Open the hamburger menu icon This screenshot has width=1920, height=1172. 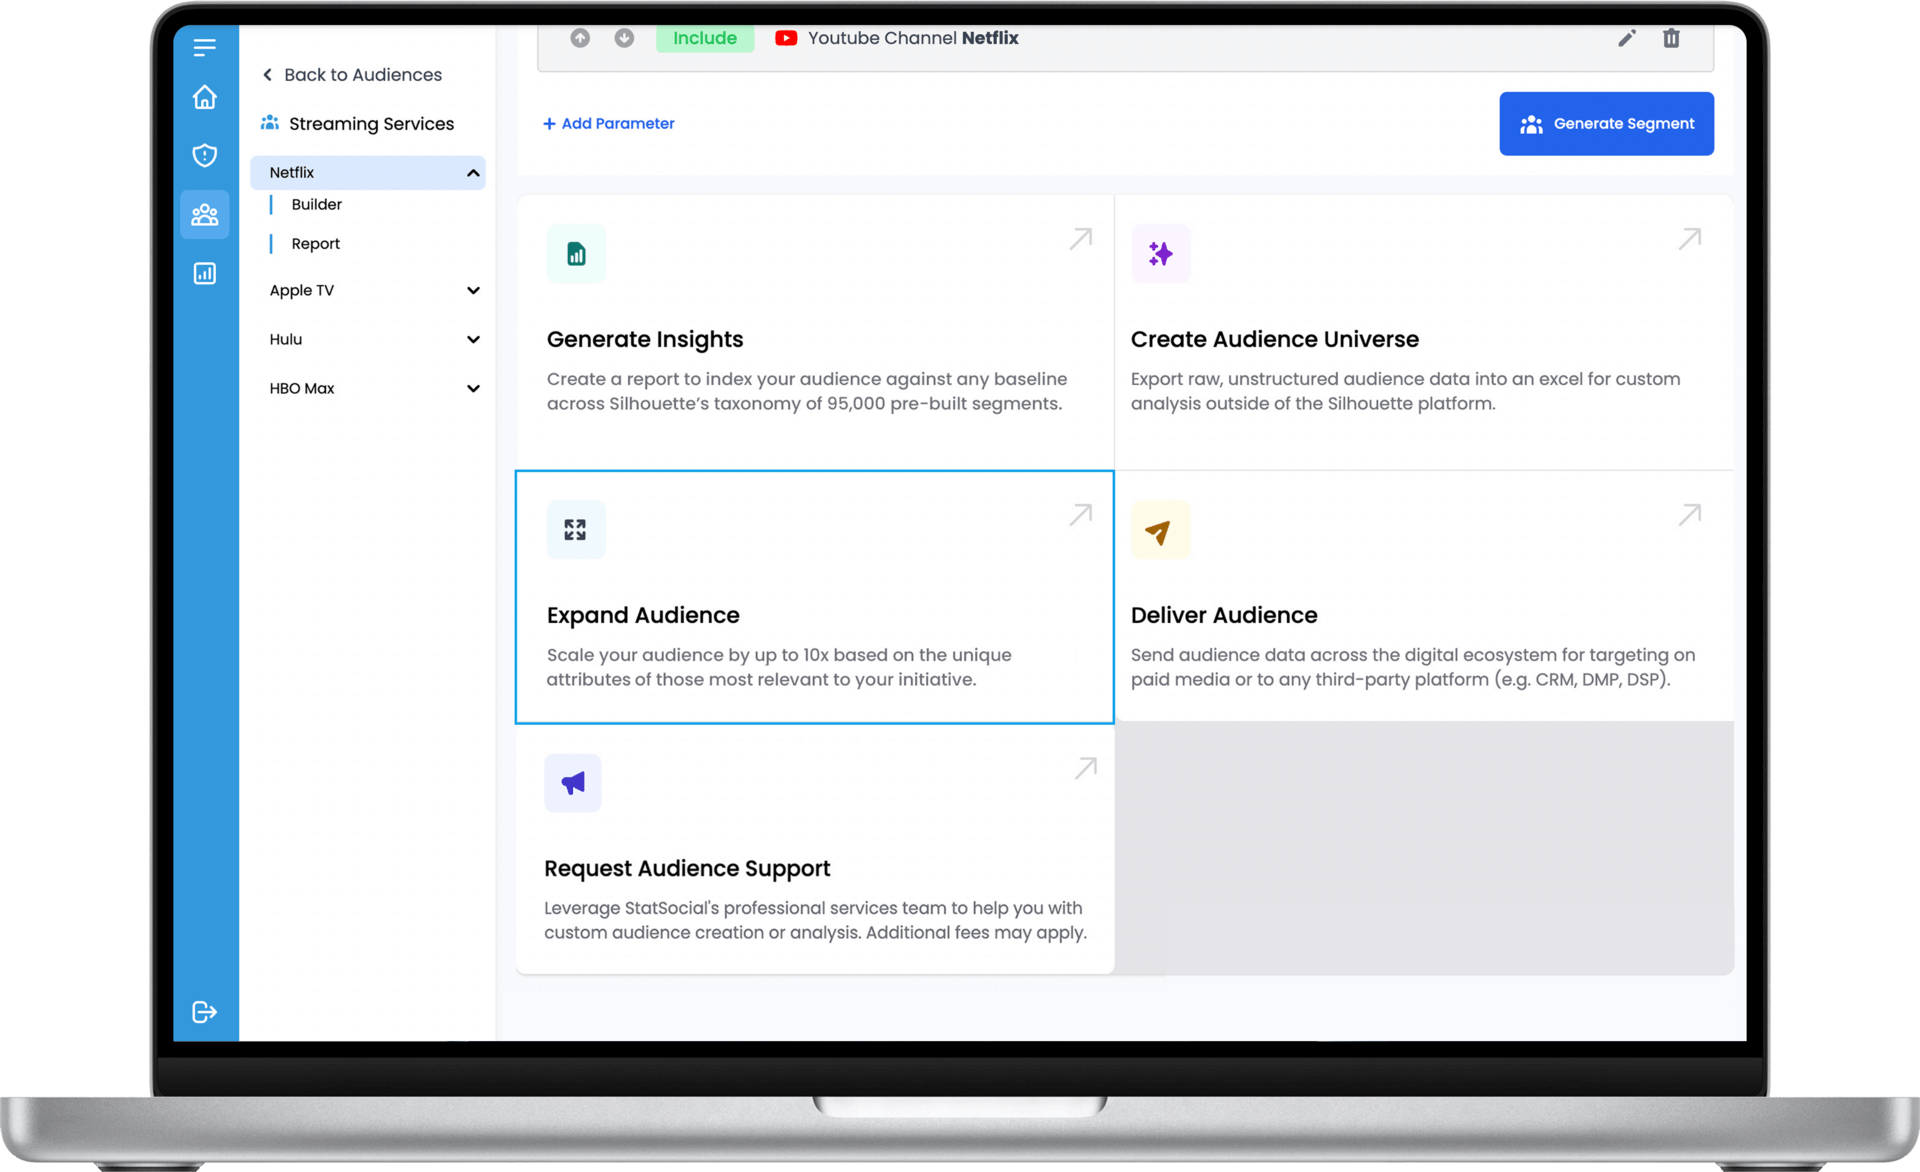tap(204, 47)
